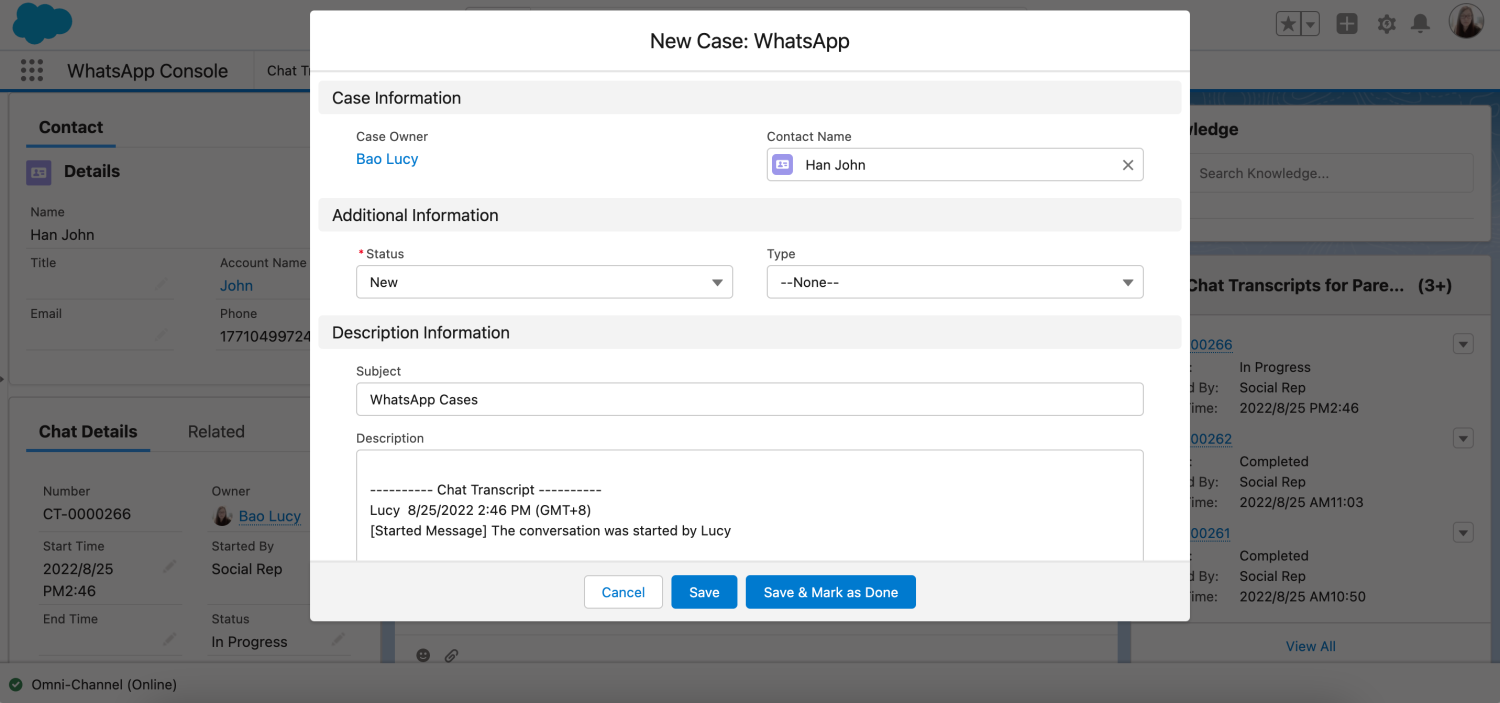Viewport: 1500px width, 703px height.
Task: Open the Type dropdown
Action: 954,282
